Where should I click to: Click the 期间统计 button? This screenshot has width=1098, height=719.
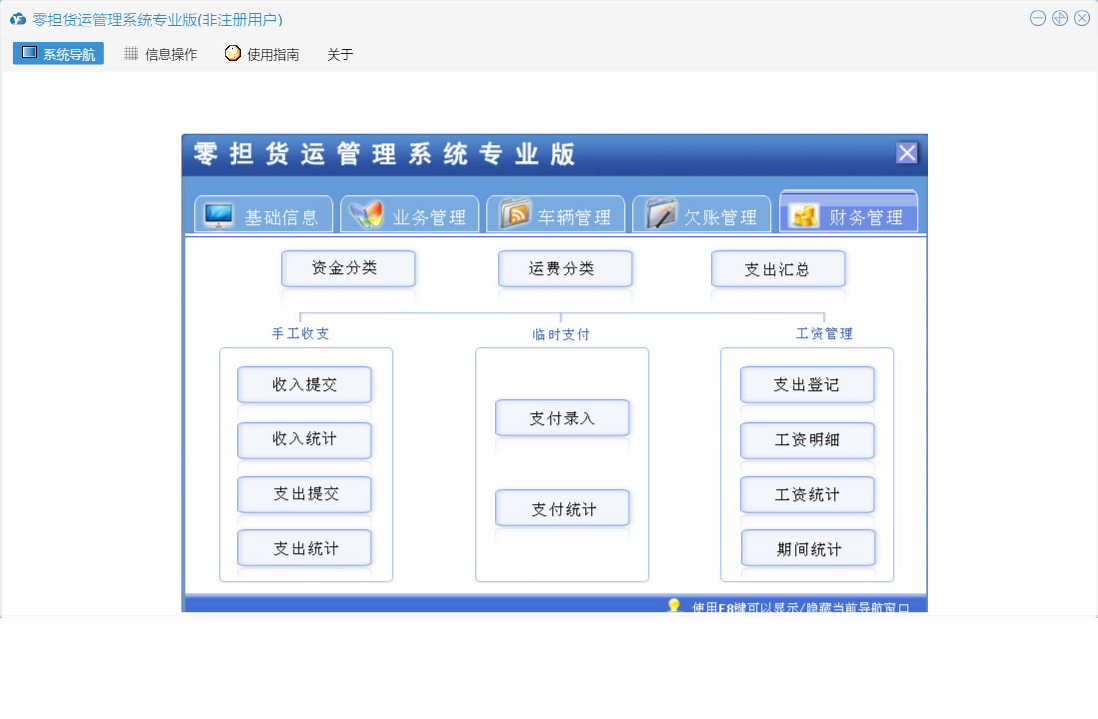pyautogui.click(x=808, y=547)
